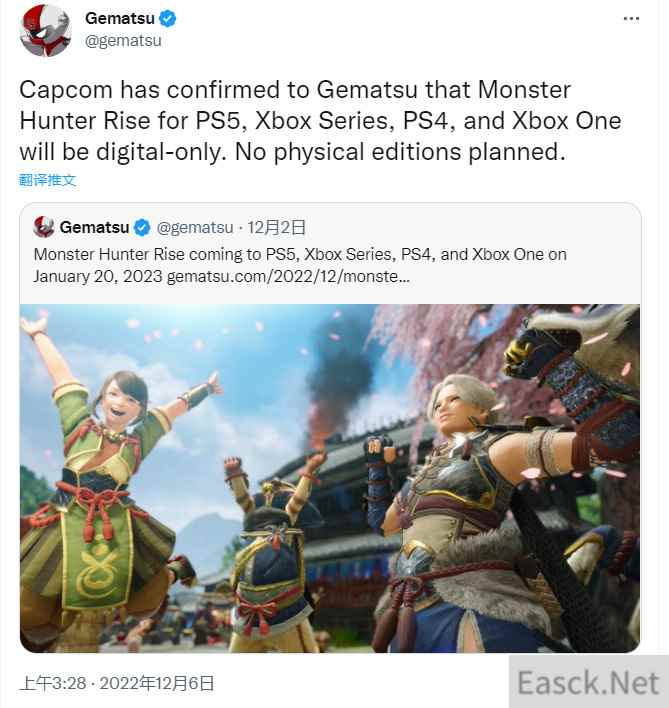669x708 pixels.
Task: Click small Gematsu avatar in quoted tweet
Action: coord(44,227)
